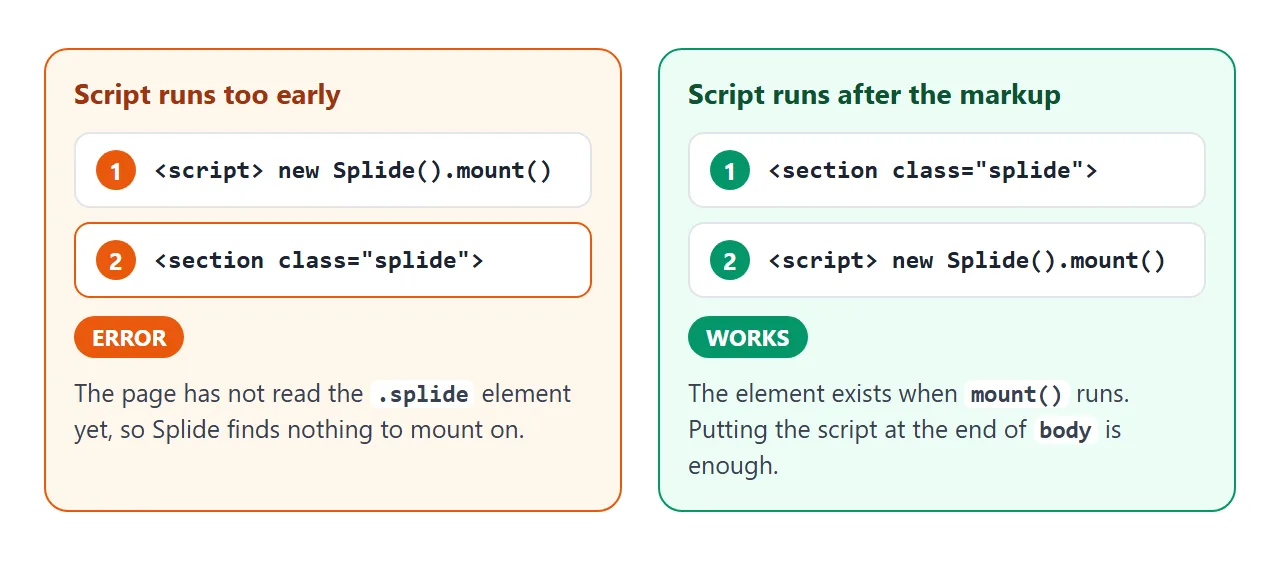Click the heading "Script runs too early"
This screenshot has width=1280, height=564.
pyautogui.click(x=207, y=95)
